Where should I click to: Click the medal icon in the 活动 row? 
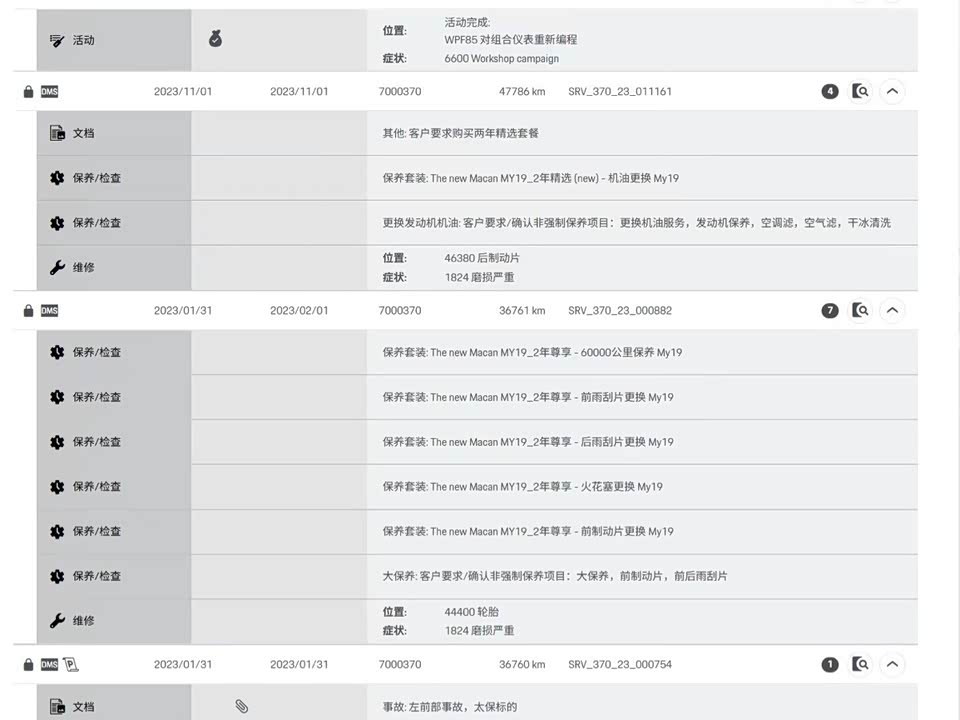click(216, 39)
